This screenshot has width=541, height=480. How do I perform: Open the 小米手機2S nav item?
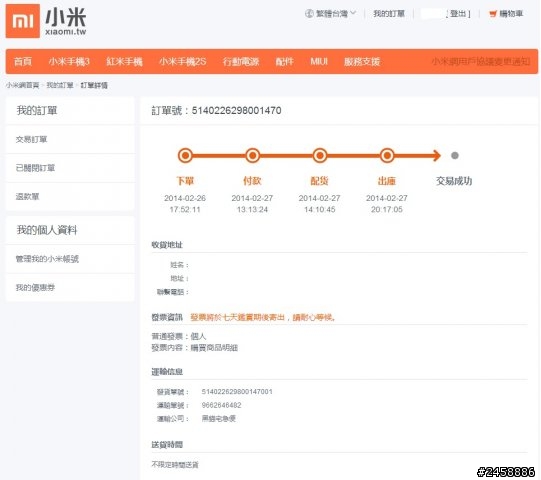tap(183, 62)
